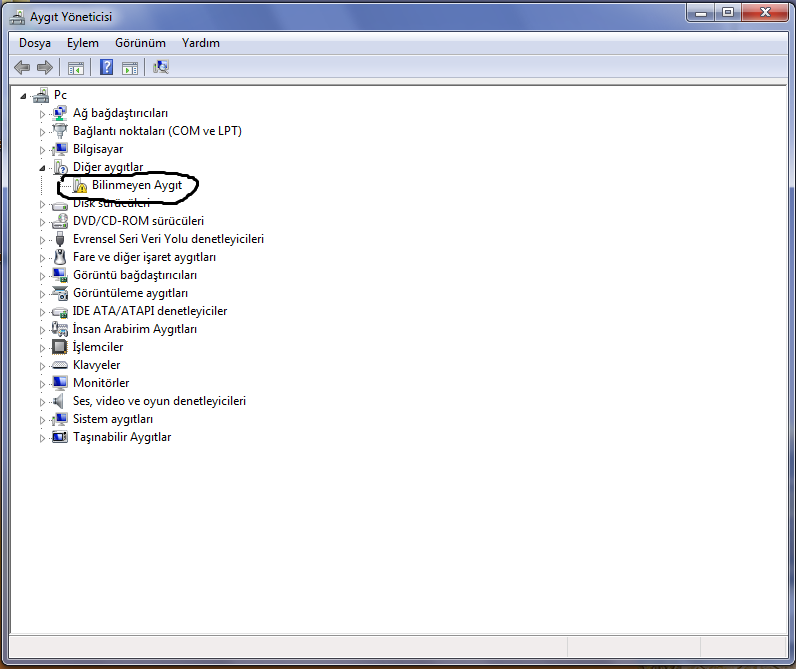Open the Dosya menu
This screenshot has width=796, height=669.
click(x=35, y=43)
